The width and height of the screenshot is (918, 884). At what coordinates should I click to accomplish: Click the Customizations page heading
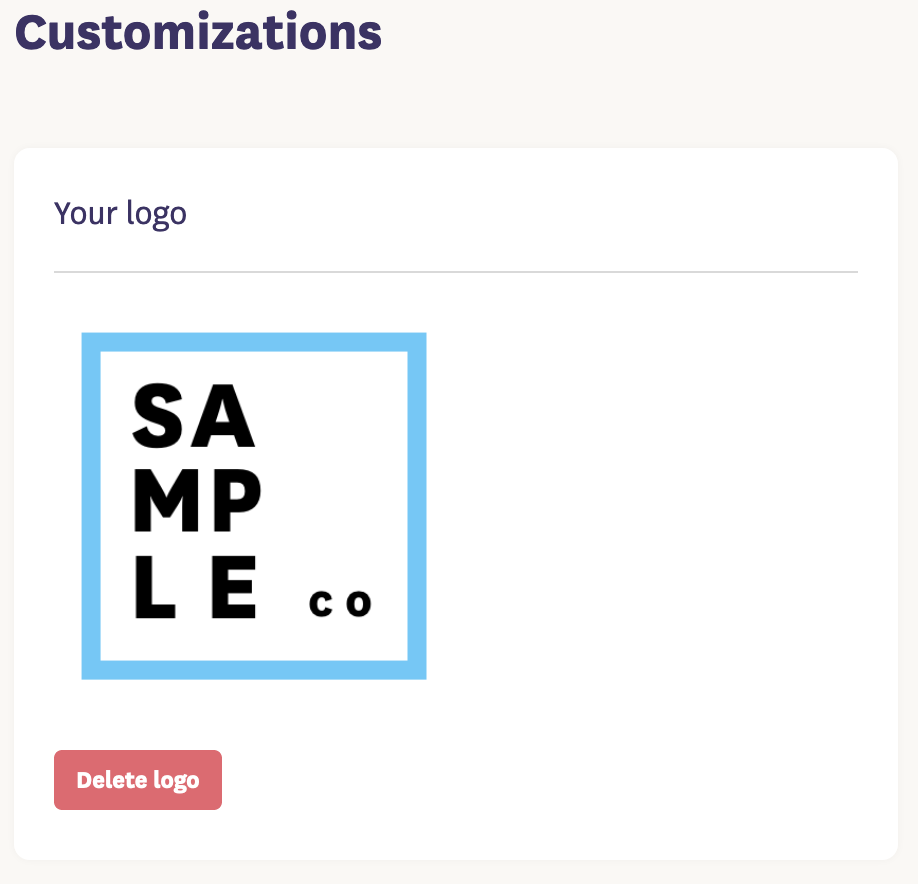coord(198,31)
